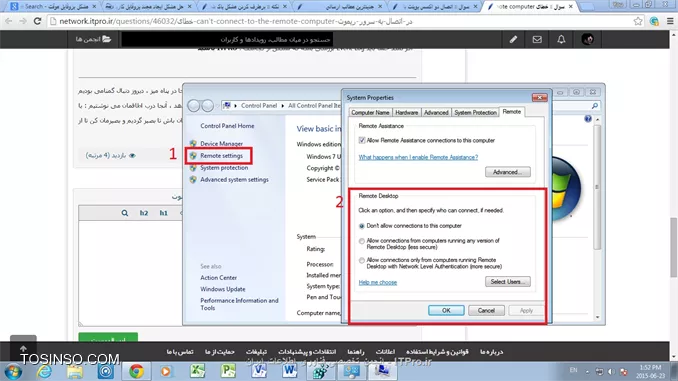Select Network Level Authentication only option
Image resolution: width=678 pixels, height=381 pixels.
(x=362, y=261)
